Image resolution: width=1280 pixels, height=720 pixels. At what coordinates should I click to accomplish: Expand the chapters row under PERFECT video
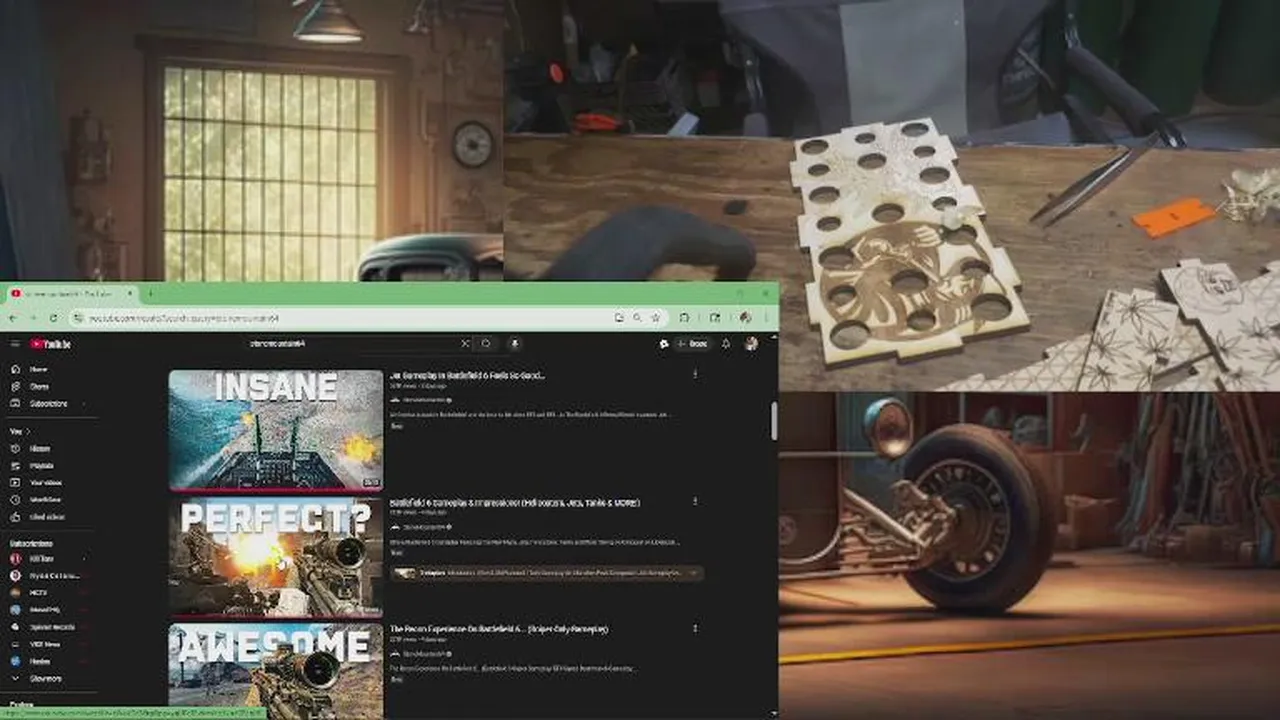547,573
